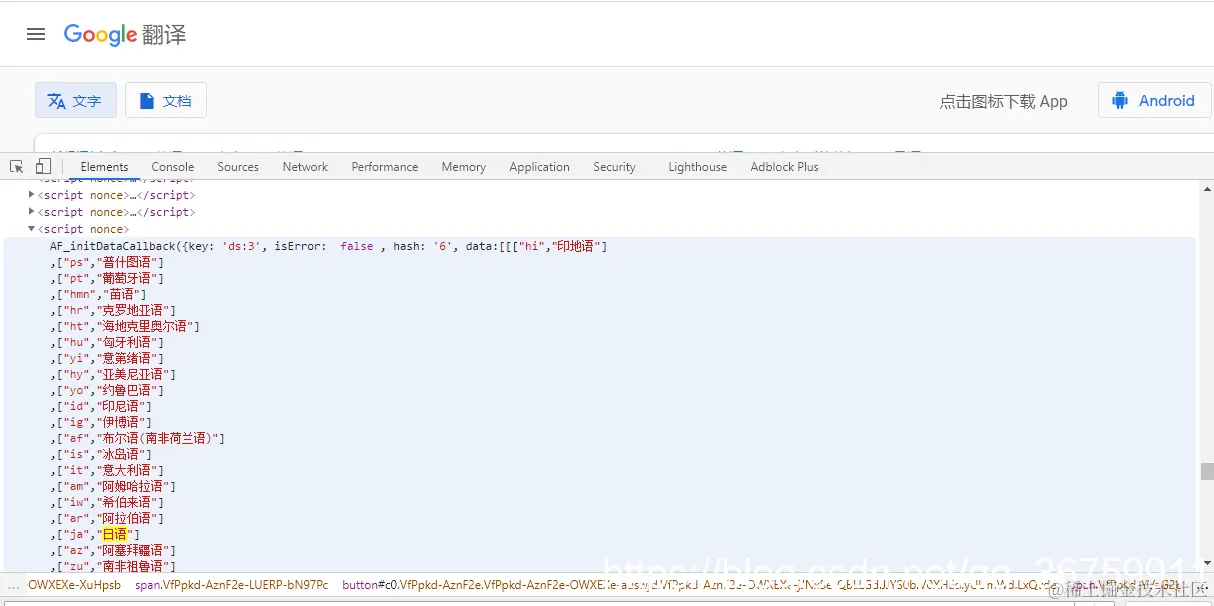Switch to the Memory tab
Screen dimensions: 1214x606
pos(464,167)
